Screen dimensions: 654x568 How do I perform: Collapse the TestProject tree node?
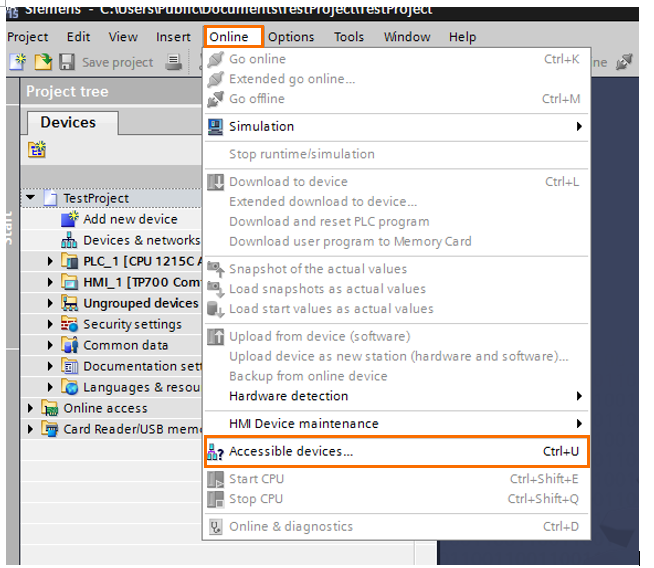point(30,197)
